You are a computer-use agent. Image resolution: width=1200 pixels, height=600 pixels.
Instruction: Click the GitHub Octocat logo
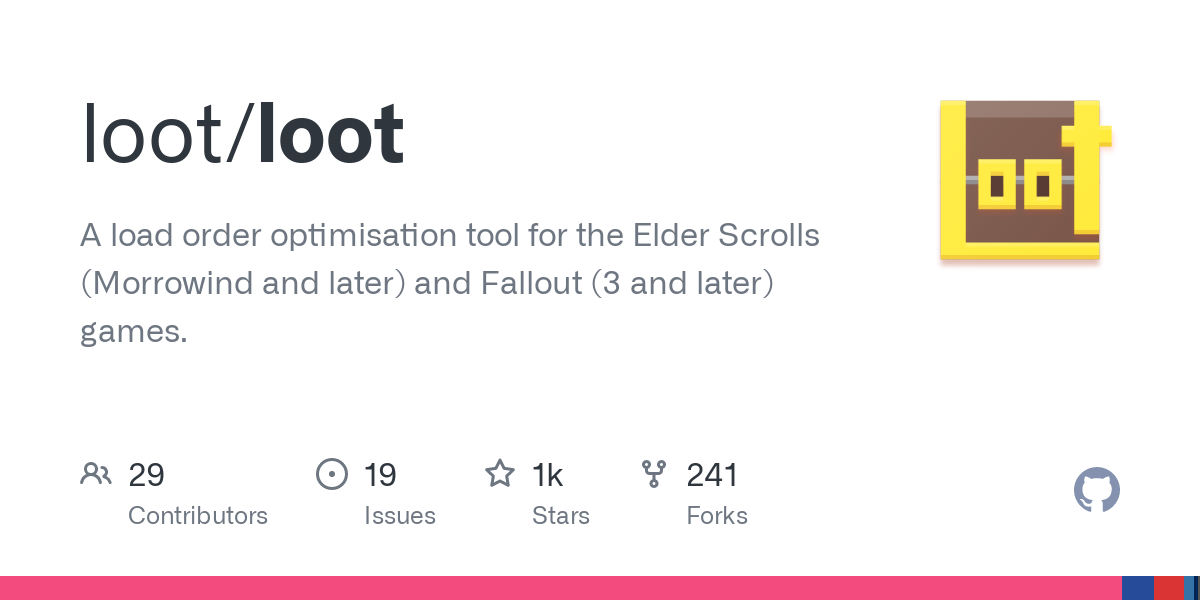tap(1097, 491)
